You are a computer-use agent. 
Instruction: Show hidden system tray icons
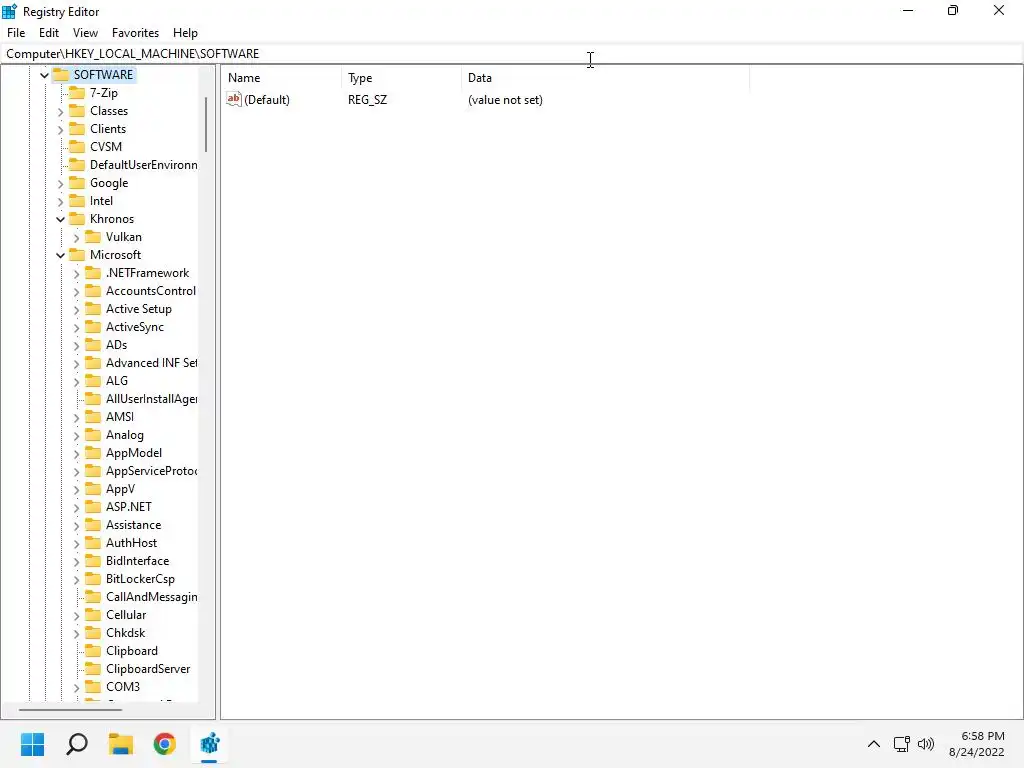873,744
